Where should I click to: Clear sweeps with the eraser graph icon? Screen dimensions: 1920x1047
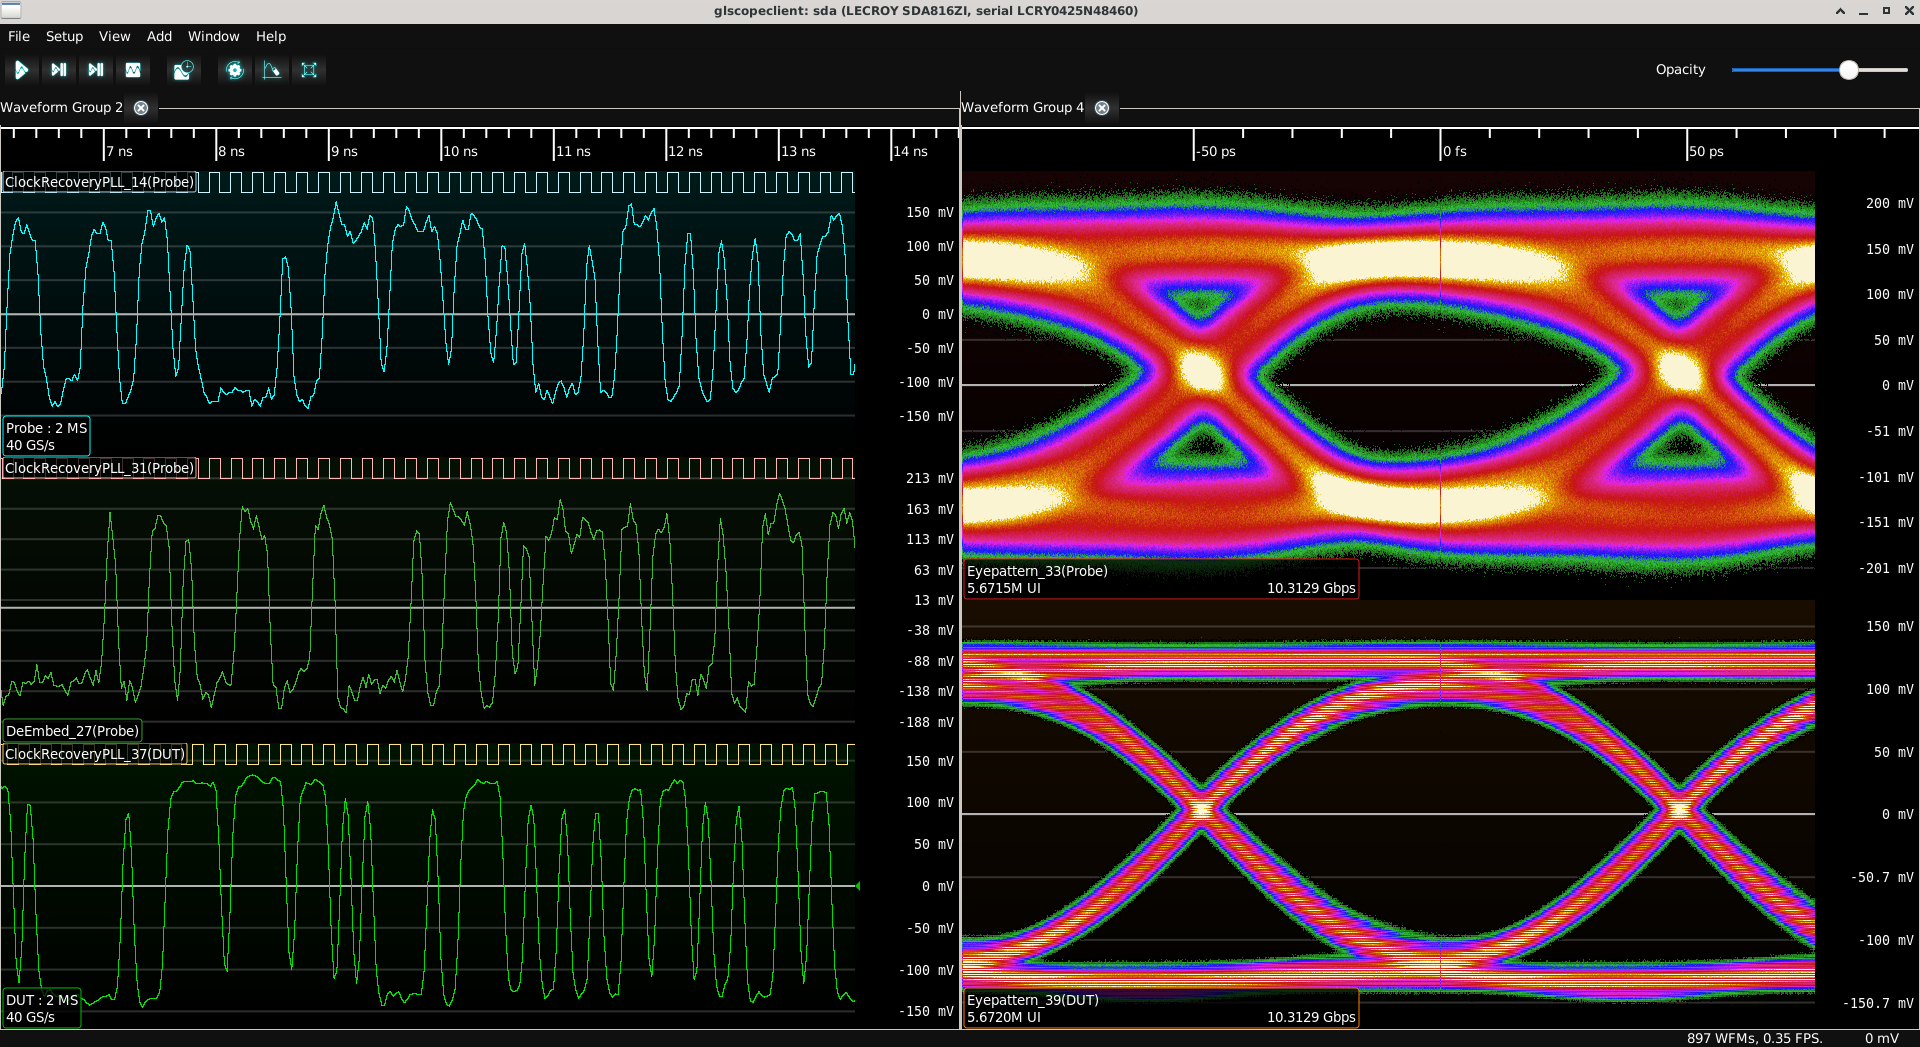(x=272, y=70)
